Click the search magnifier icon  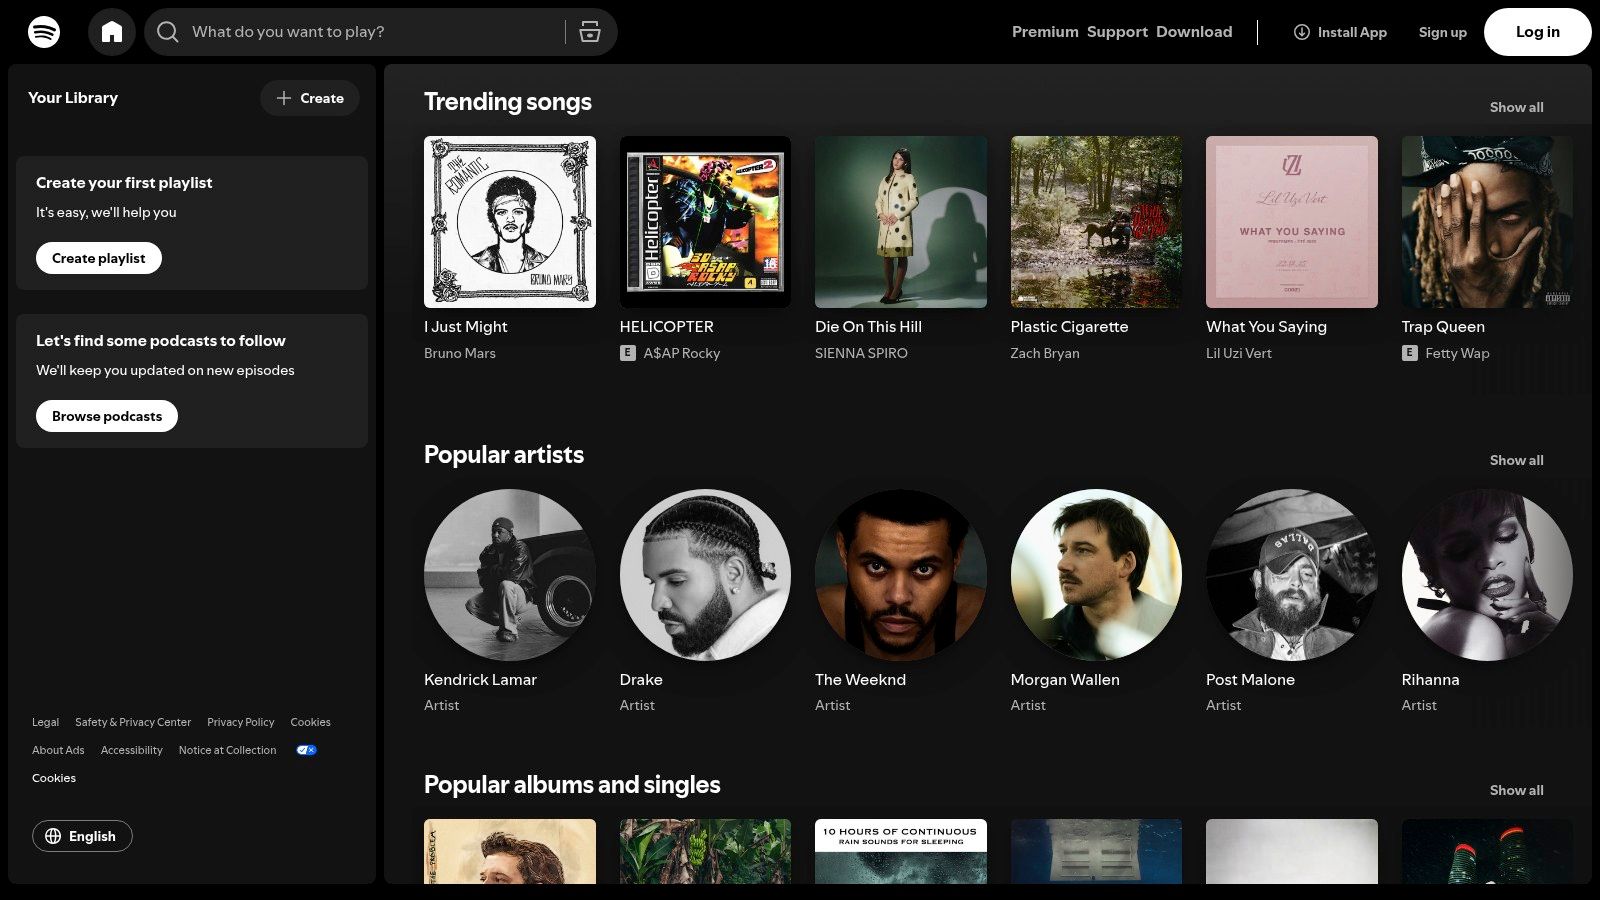167,31
